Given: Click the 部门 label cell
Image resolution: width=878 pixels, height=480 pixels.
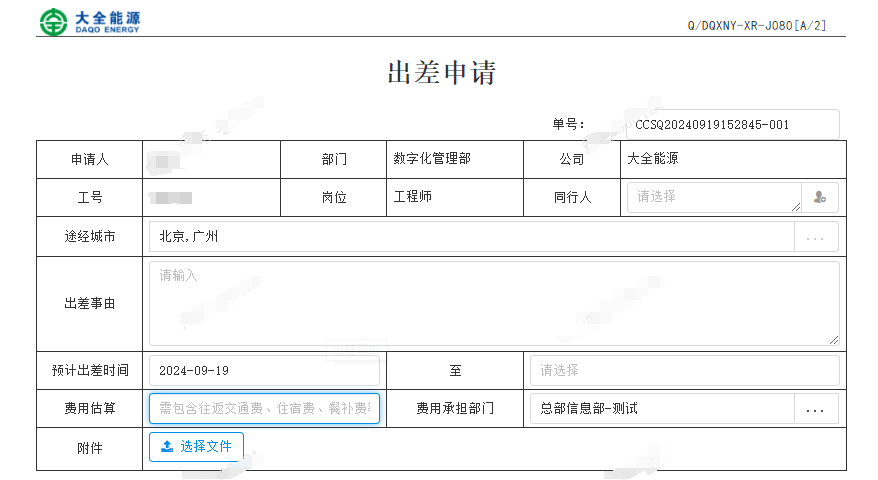Looking at the screenshot, I should click(x=334, y=160).
